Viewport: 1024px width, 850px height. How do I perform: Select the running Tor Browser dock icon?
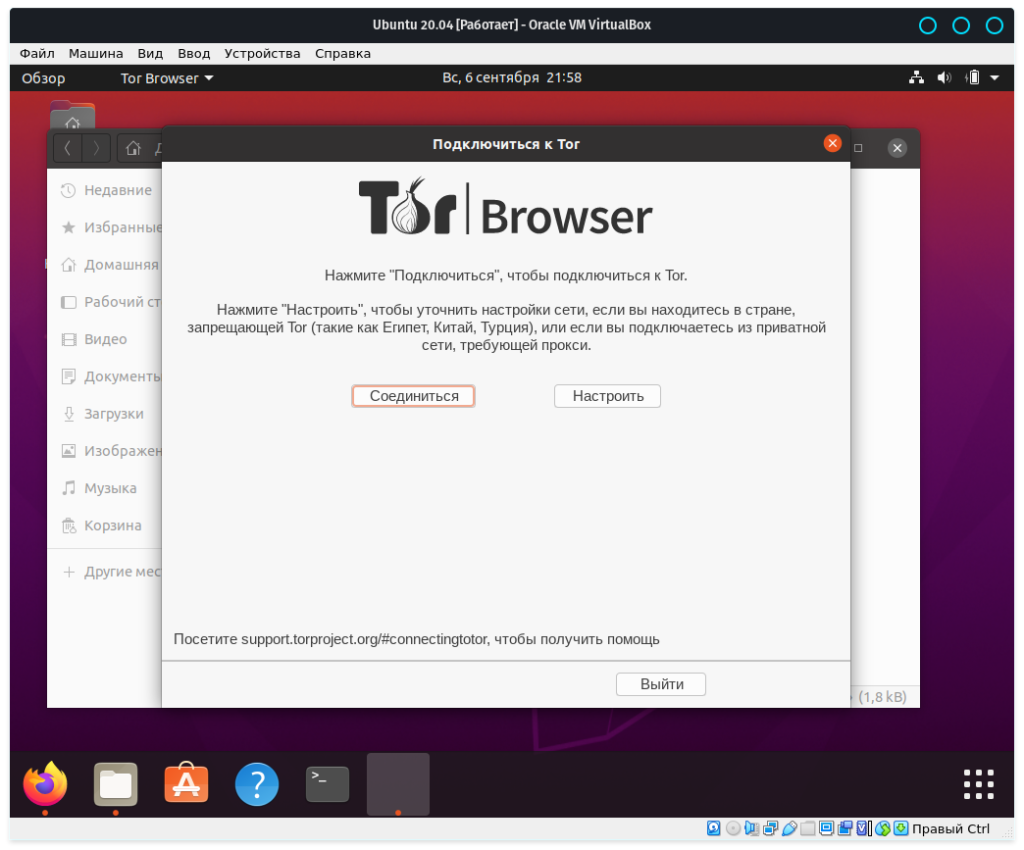point(398,784)
